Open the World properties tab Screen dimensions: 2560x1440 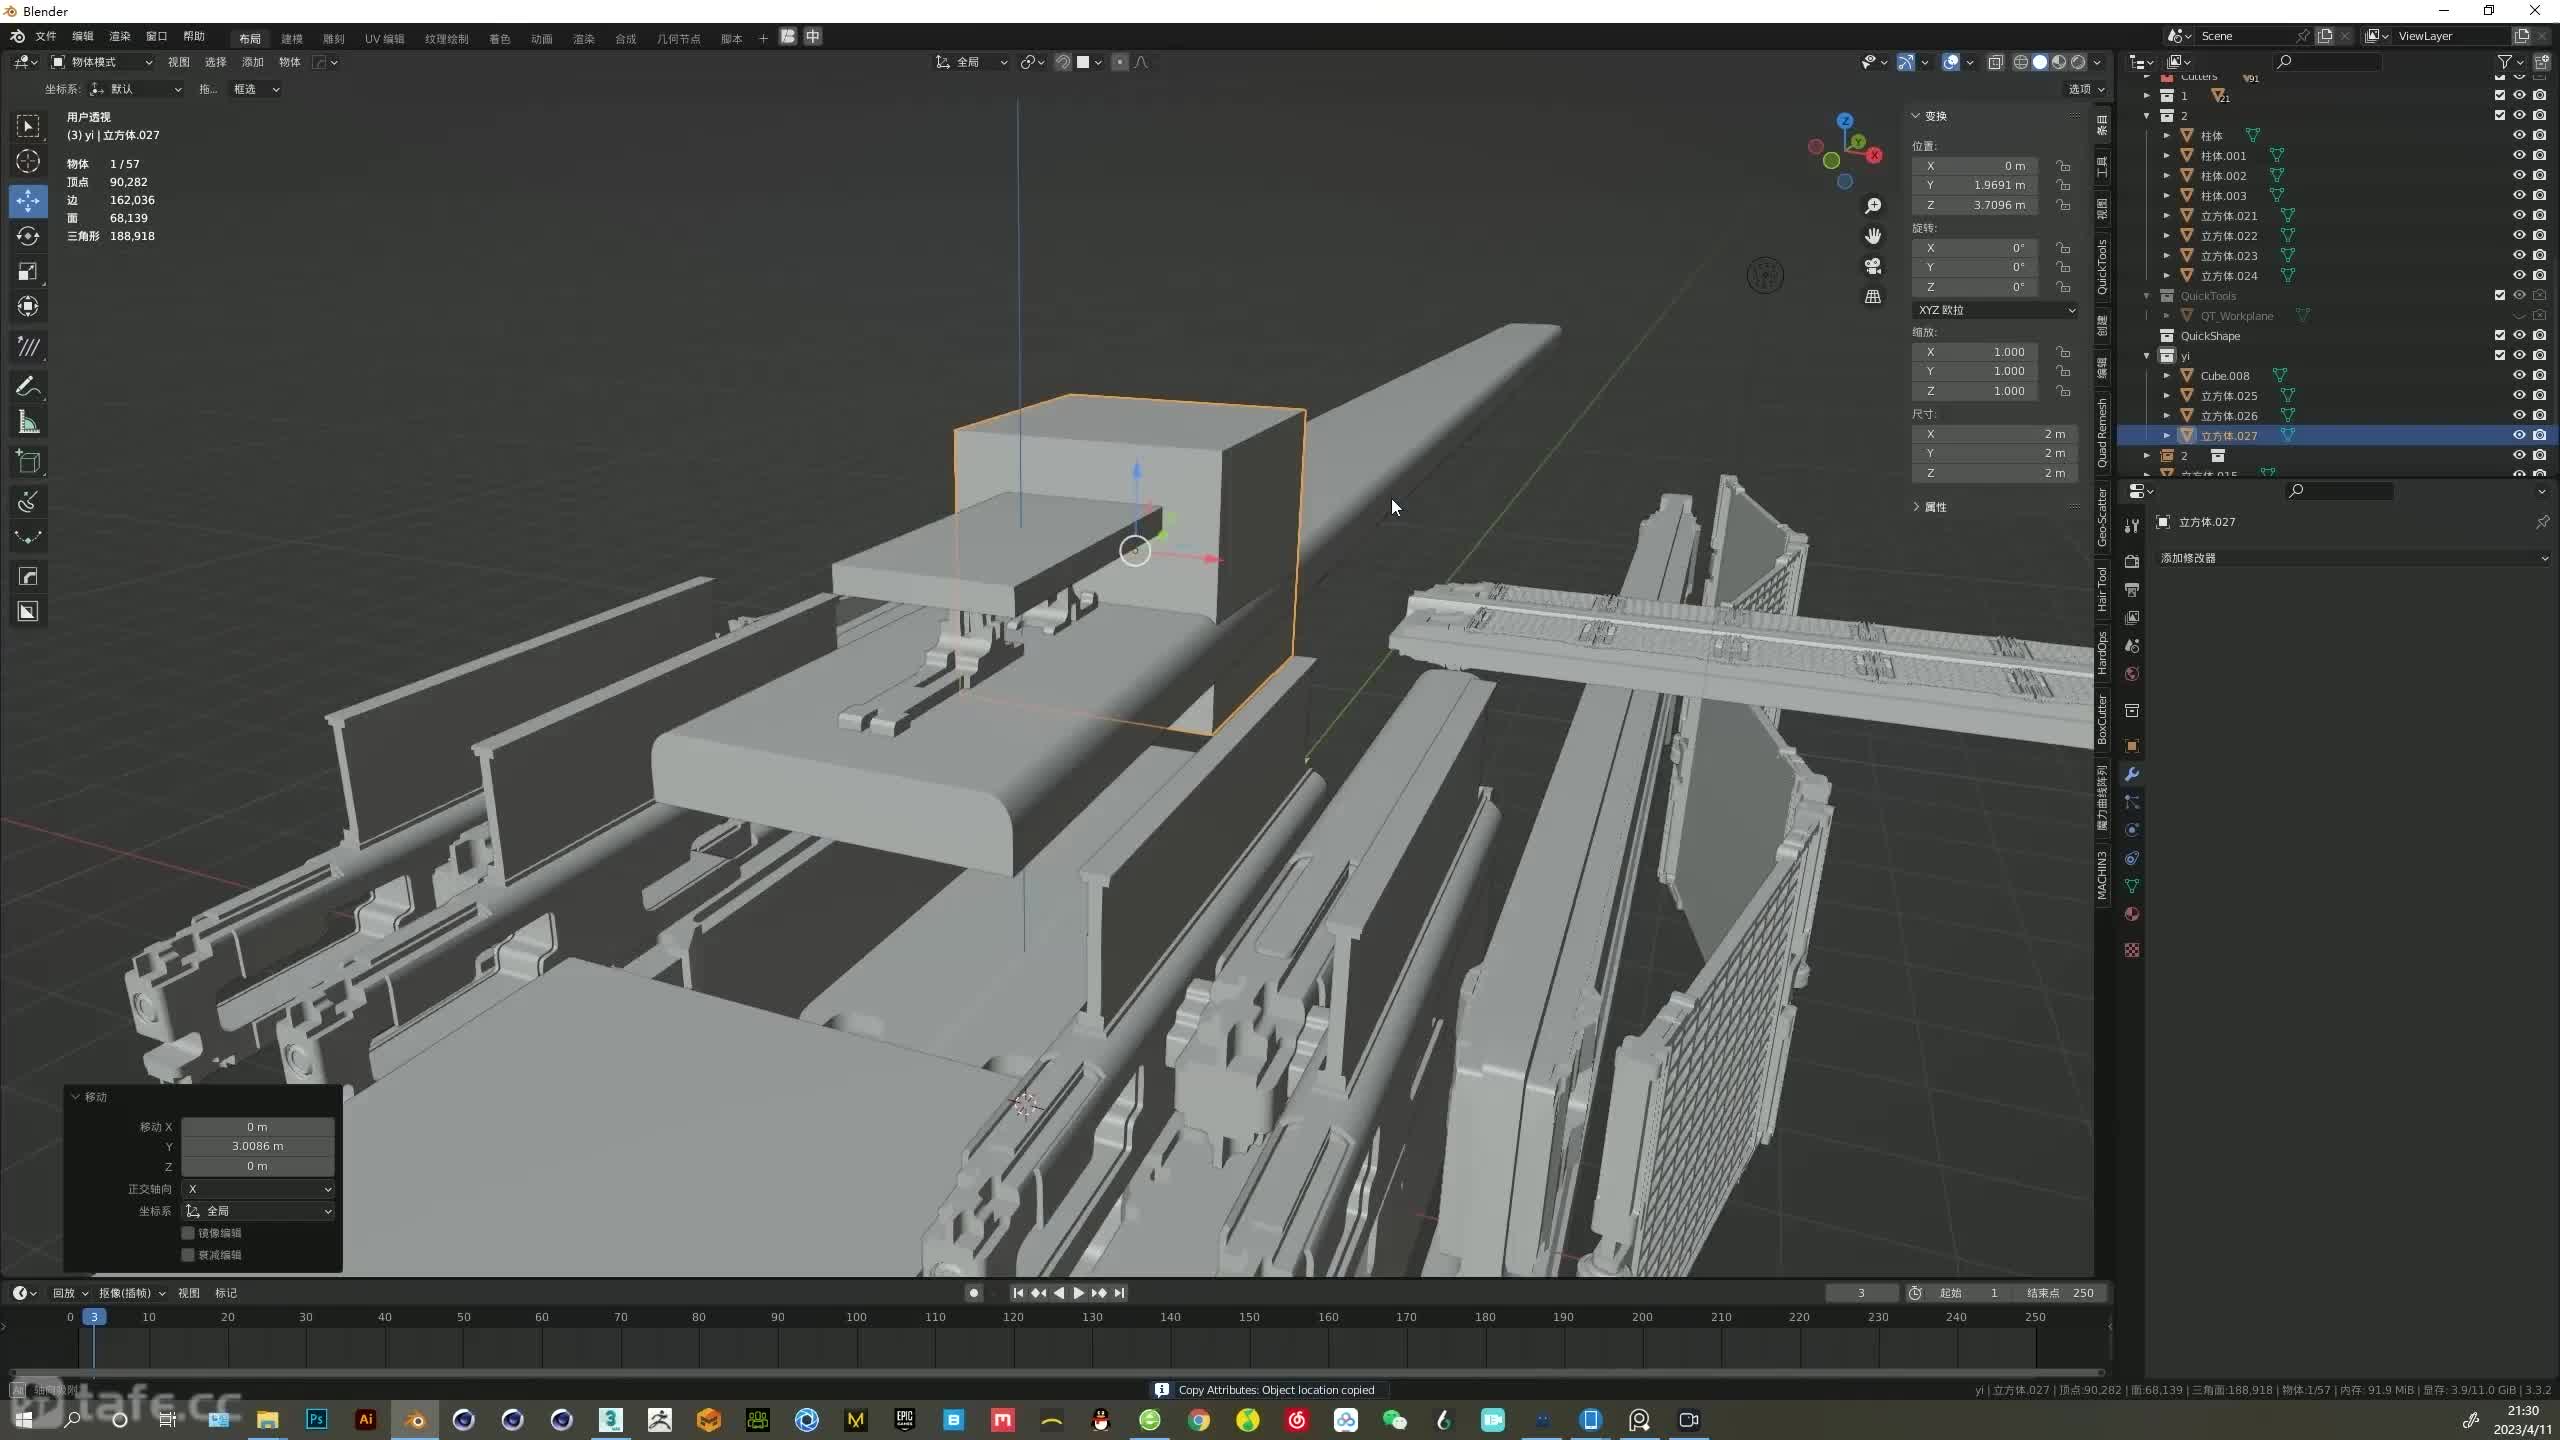coord(2132,674)
